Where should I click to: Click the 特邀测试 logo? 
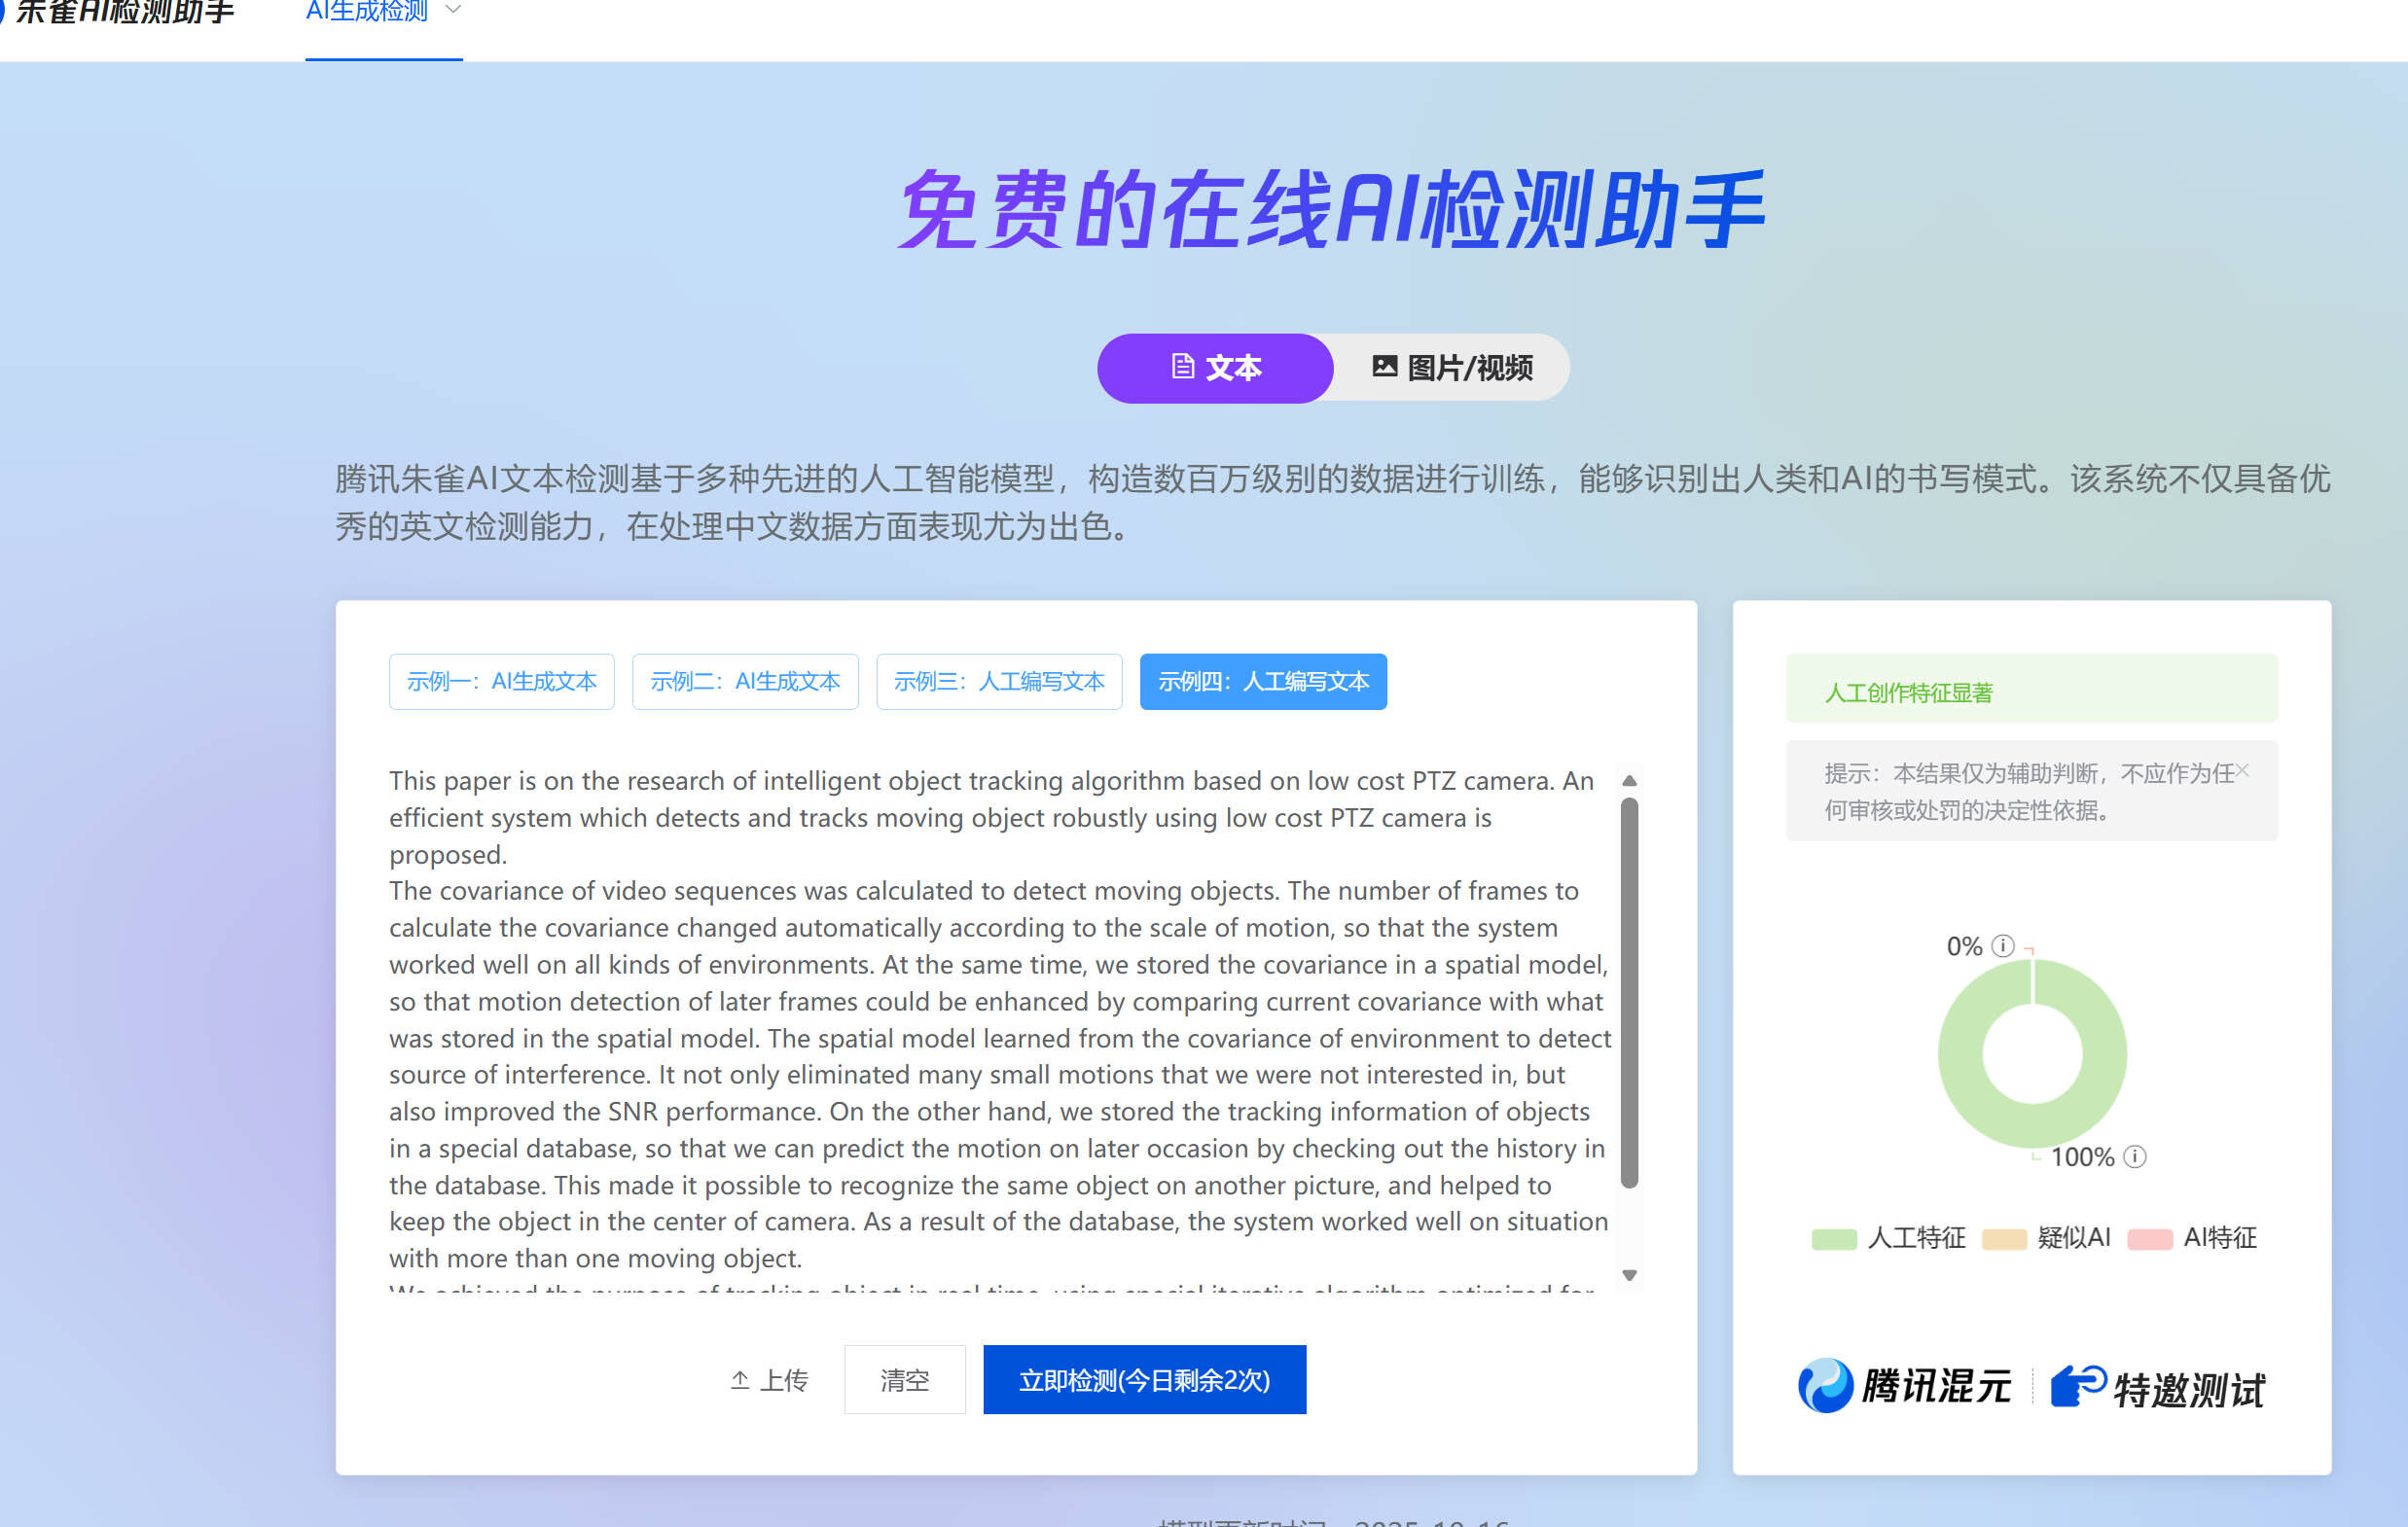pos(2158,1388)
